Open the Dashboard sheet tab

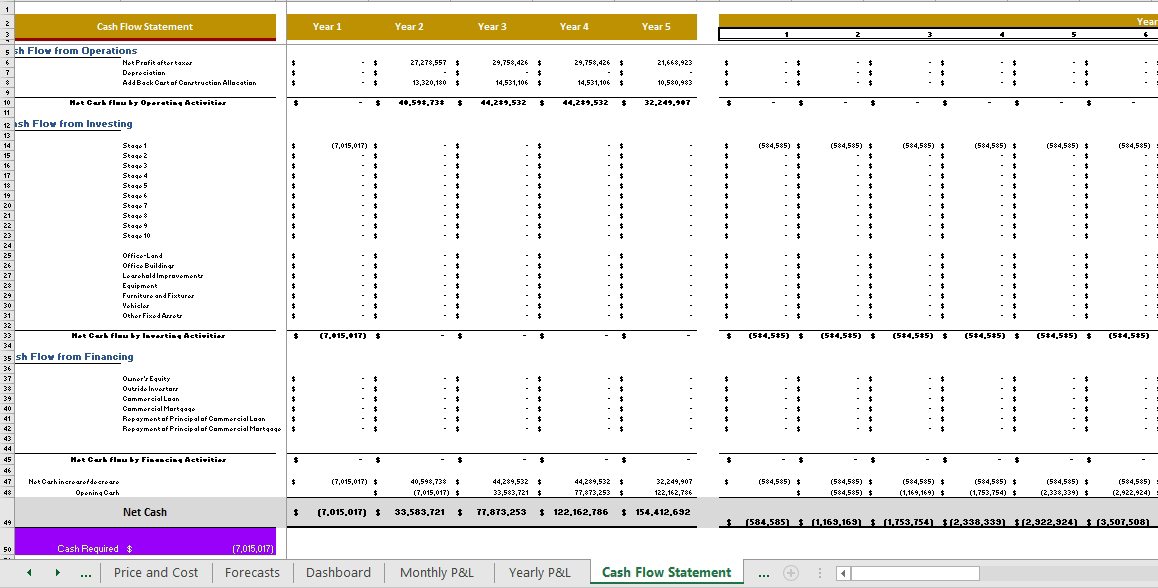(x=338, y=572)
